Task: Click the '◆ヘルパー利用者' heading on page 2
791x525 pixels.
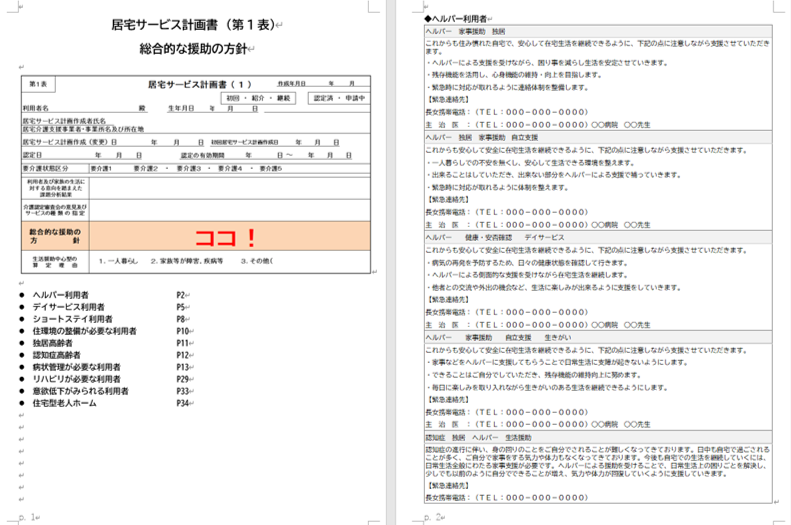Action: pyautogui.click(x=456, y=19)
